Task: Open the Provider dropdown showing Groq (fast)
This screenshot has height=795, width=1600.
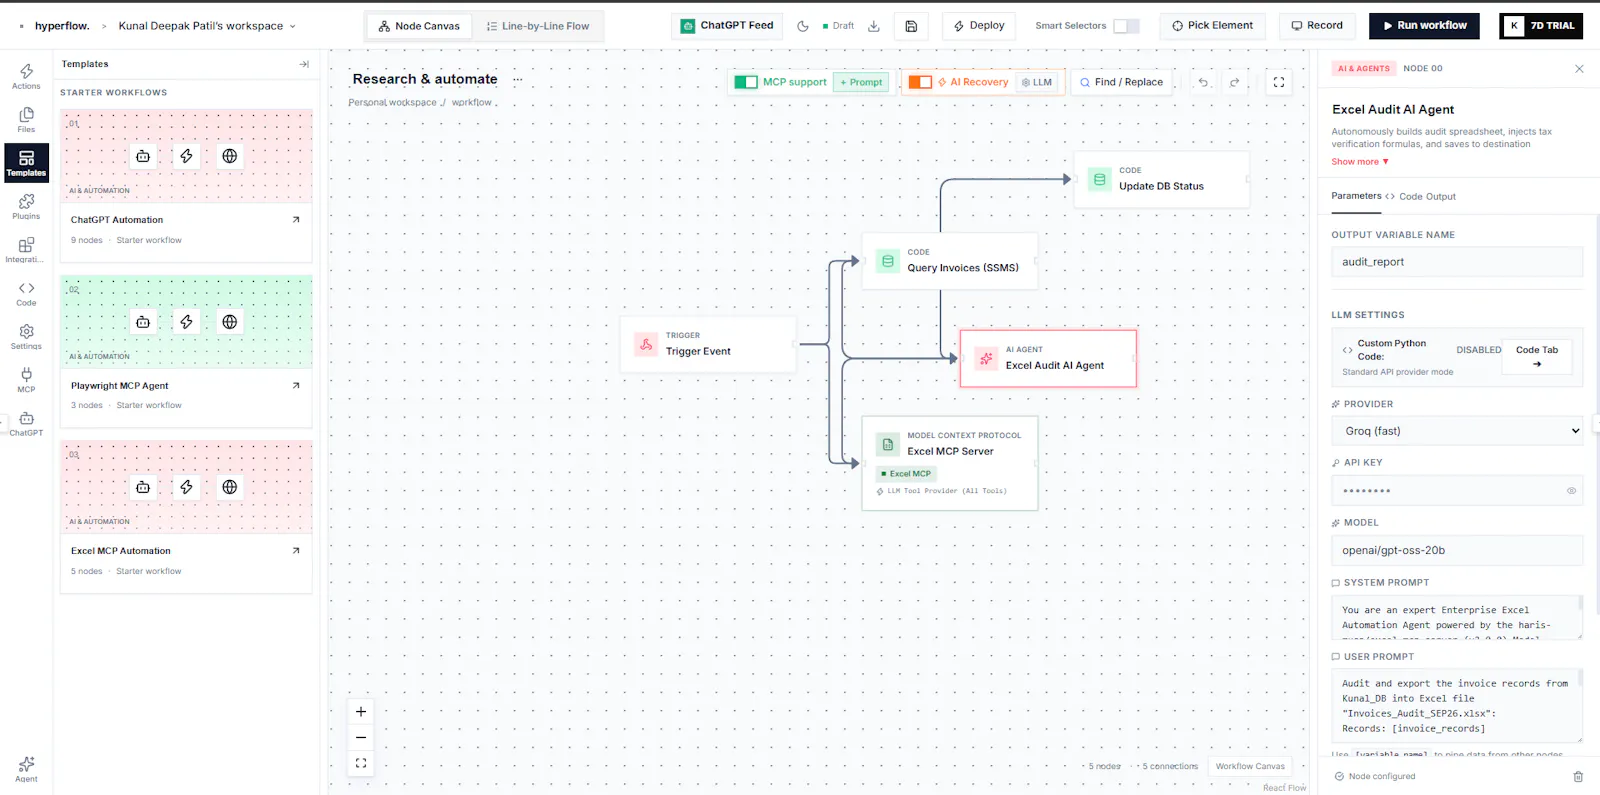Action: (x=1457, y=431)
